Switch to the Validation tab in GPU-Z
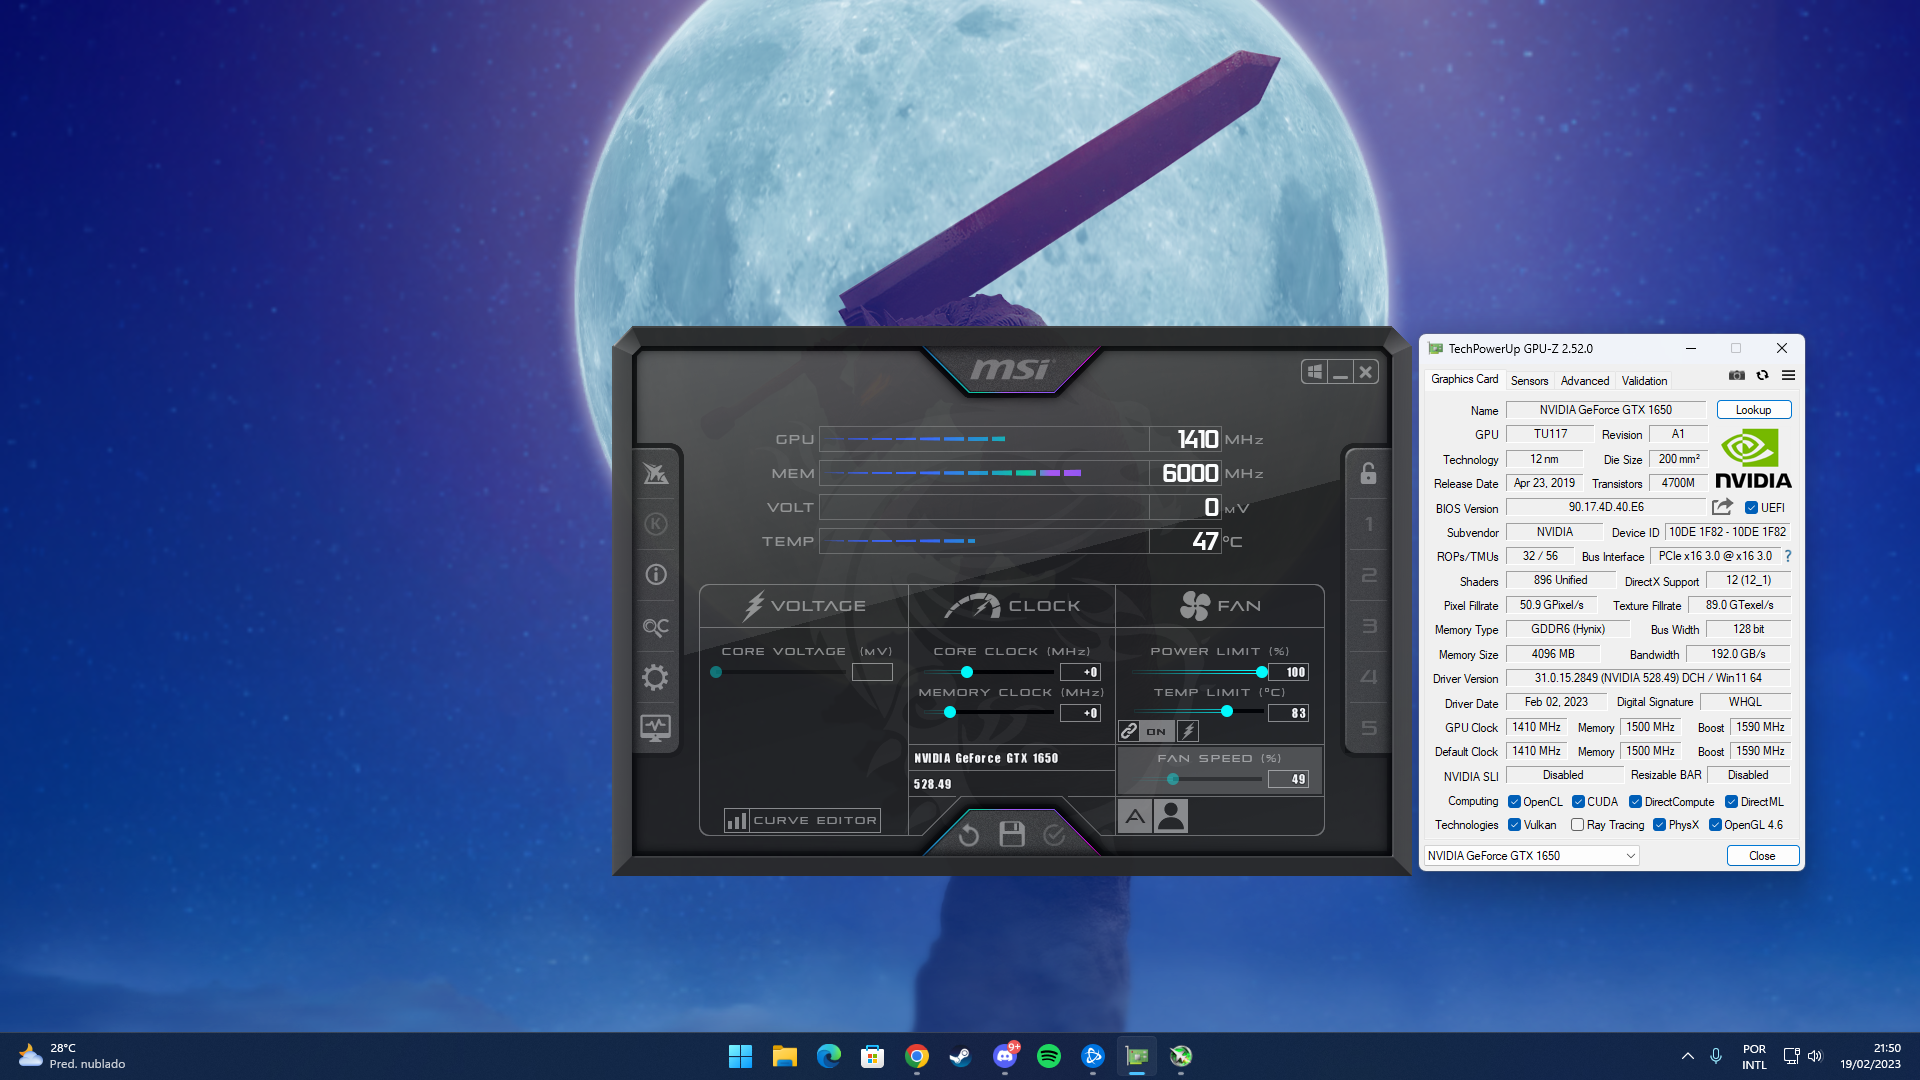The width and height of the screenshot is (1920, 1080). coord(1644,381)
